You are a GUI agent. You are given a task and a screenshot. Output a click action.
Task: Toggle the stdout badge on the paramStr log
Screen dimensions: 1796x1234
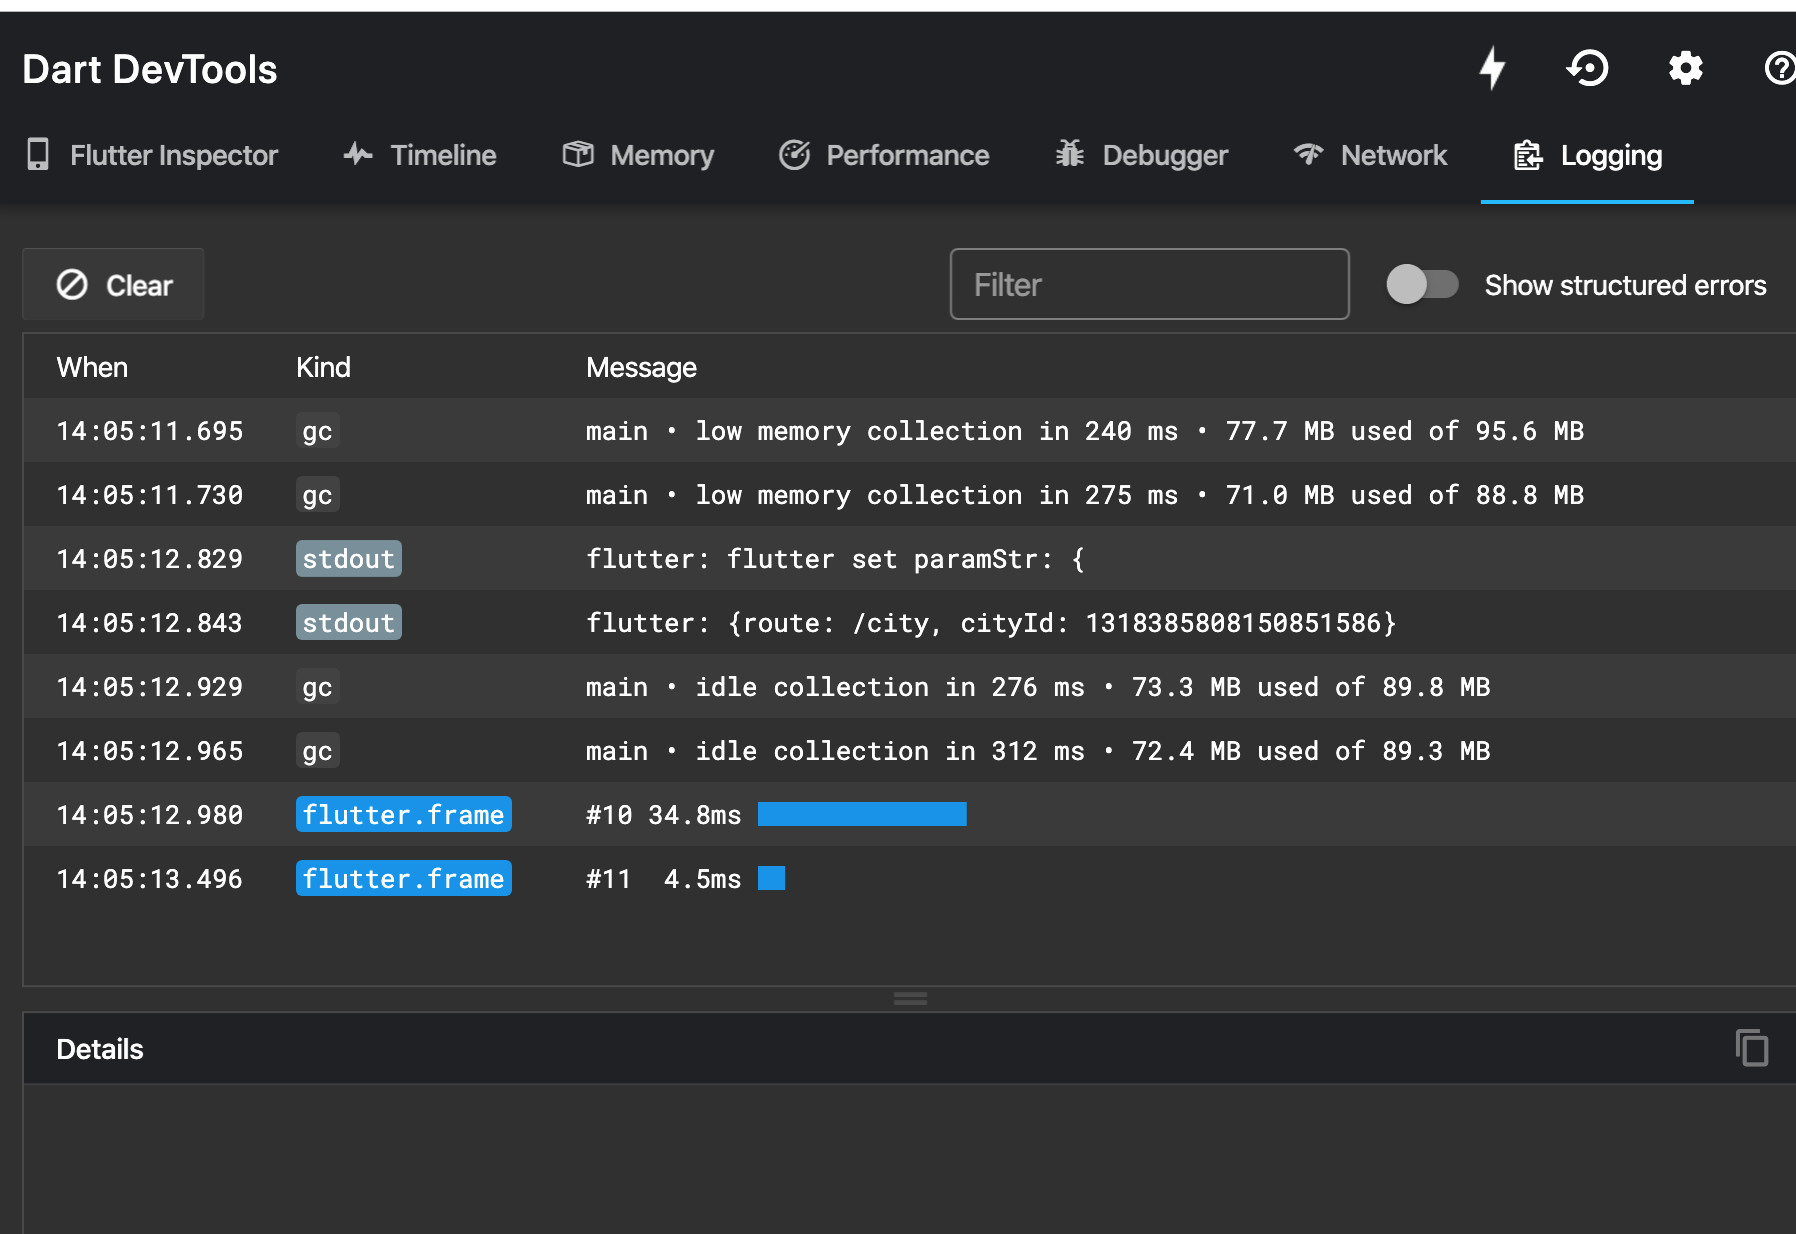(x=348, y=559)
